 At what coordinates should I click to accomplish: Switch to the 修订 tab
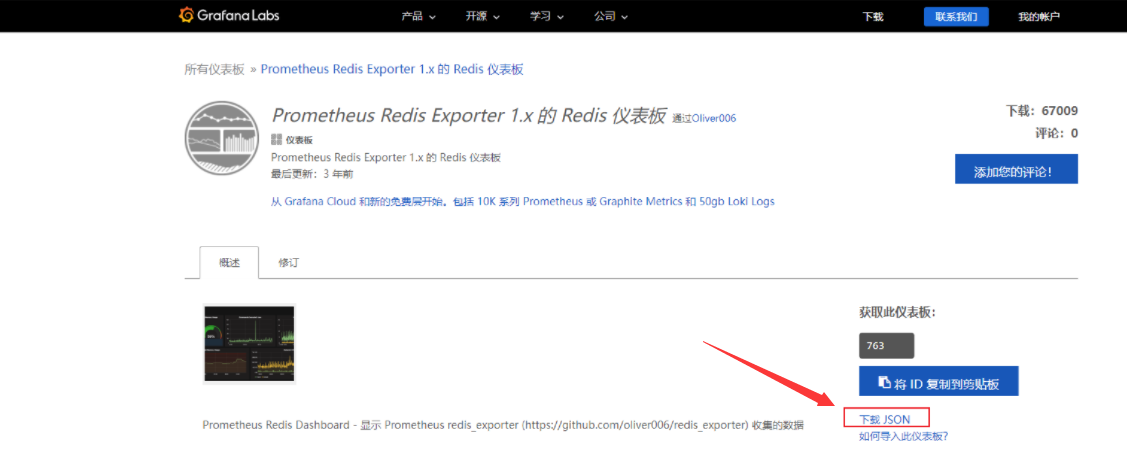[x=288, y=262]
